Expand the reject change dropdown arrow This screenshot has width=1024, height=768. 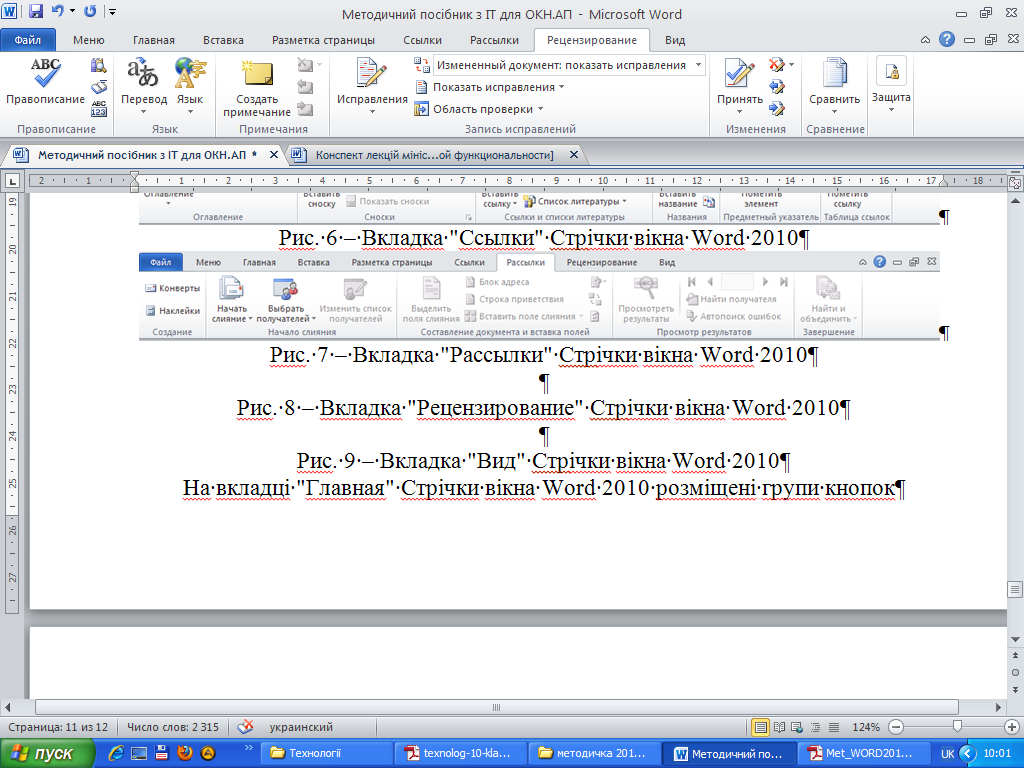(x=792, y=65)
